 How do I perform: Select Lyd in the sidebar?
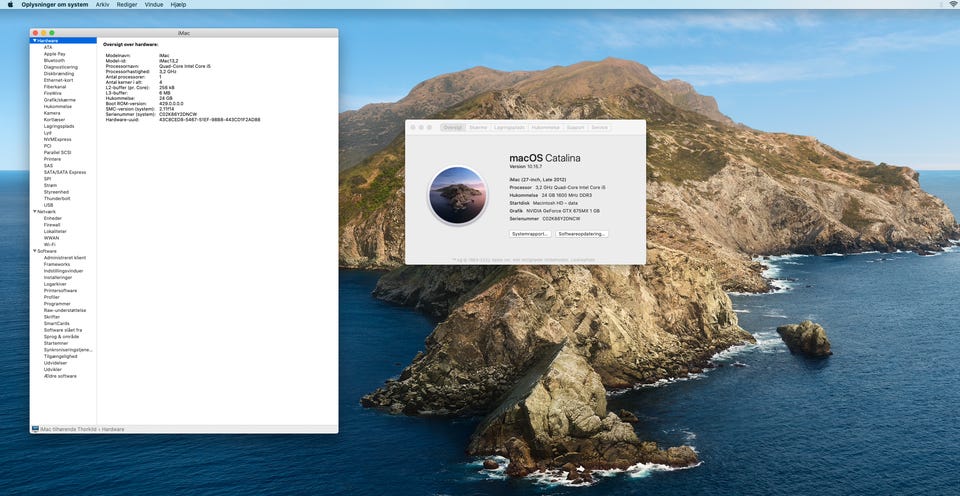click(x=48, y=133)
